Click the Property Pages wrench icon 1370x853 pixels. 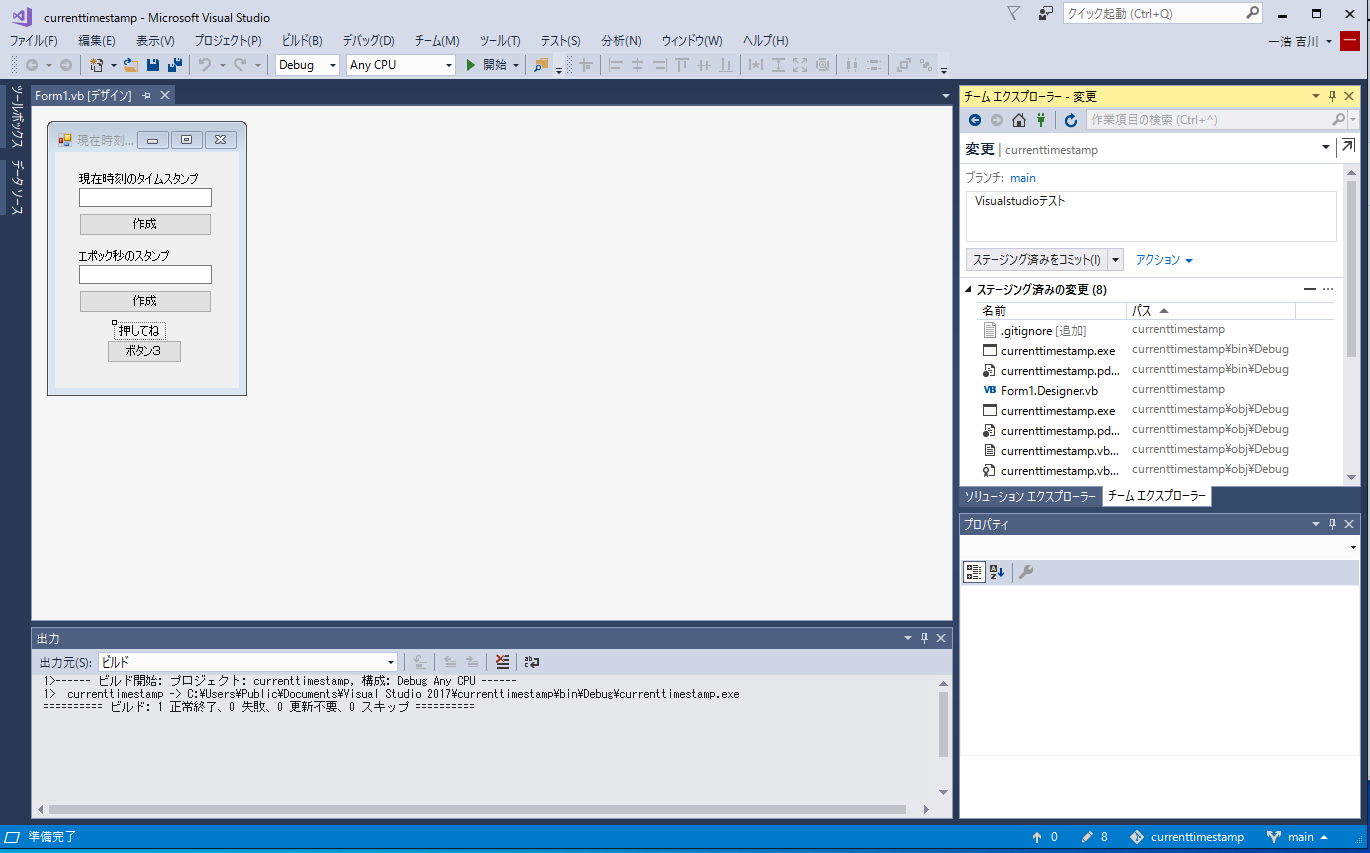pos(1025,572)
